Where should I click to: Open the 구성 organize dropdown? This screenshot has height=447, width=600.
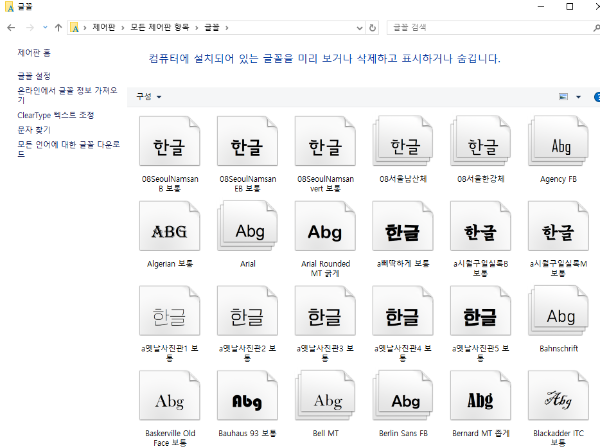[149, 96]
